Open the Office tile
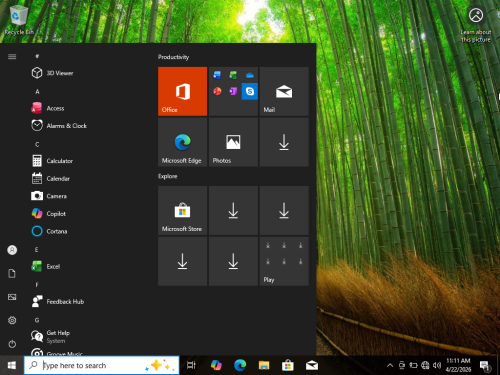 coord(182,91)
